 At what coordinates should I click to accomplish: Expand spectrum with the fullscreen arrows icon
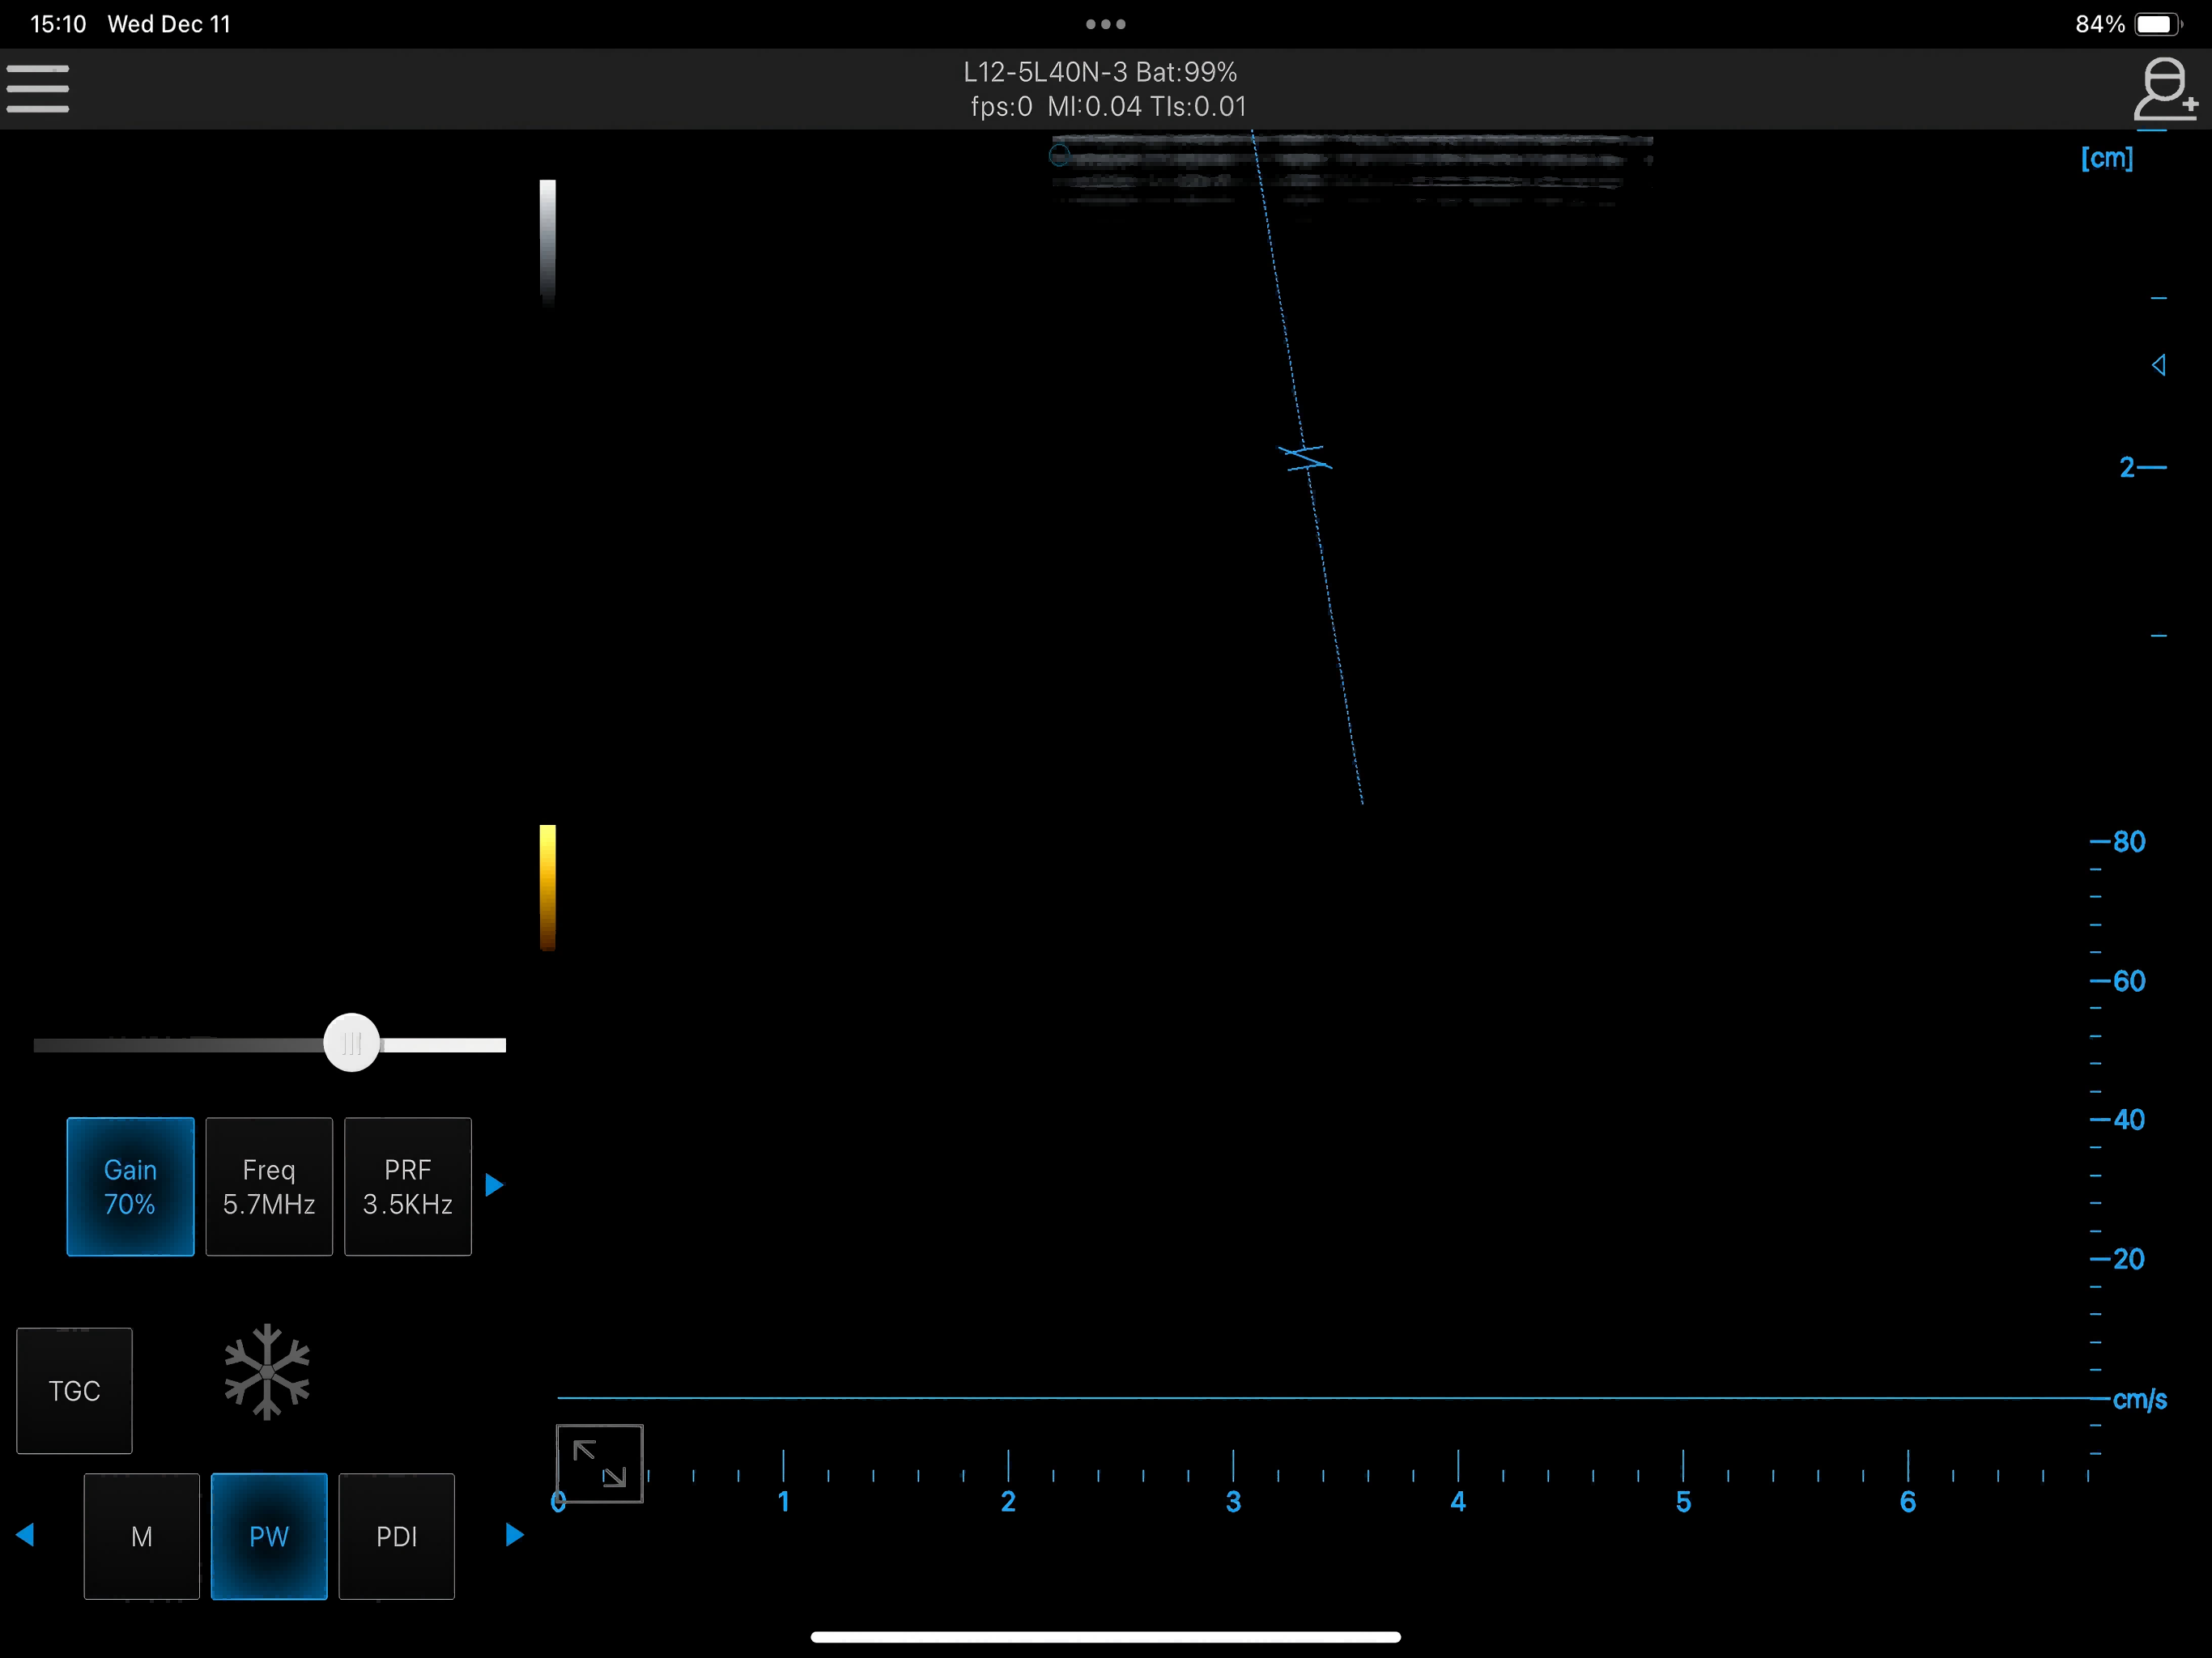coord(599,1463)
